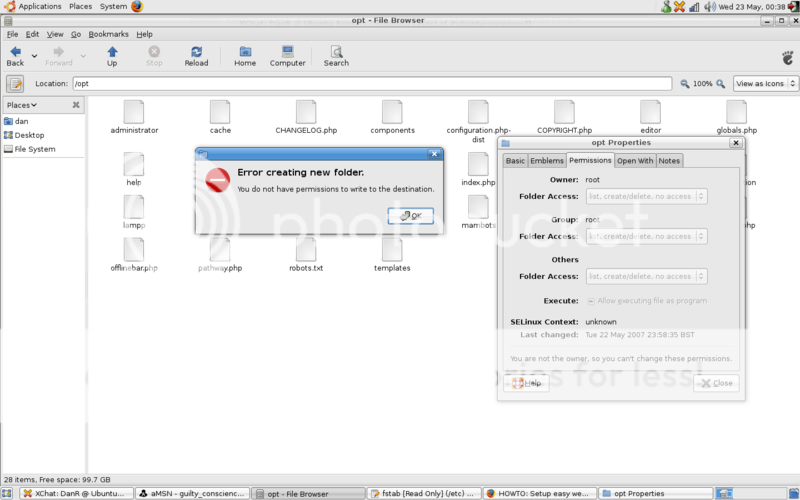
Task: Go up one folder level
Action: 112,56
